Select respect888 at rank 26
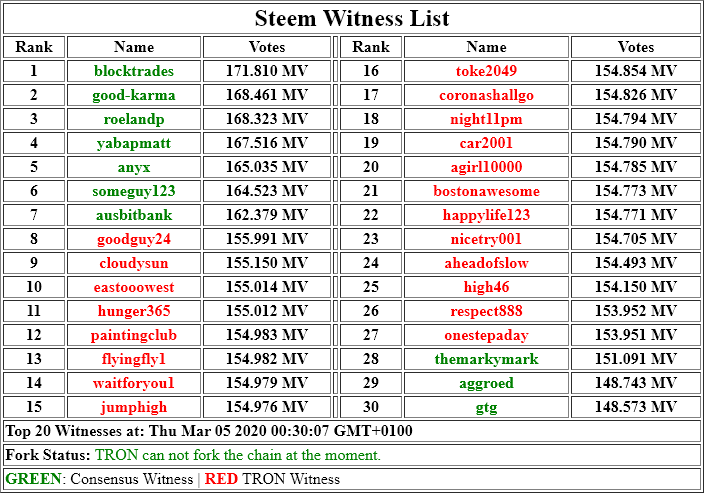The width and height of the screenshot is (704, 493). click(486, 311)
